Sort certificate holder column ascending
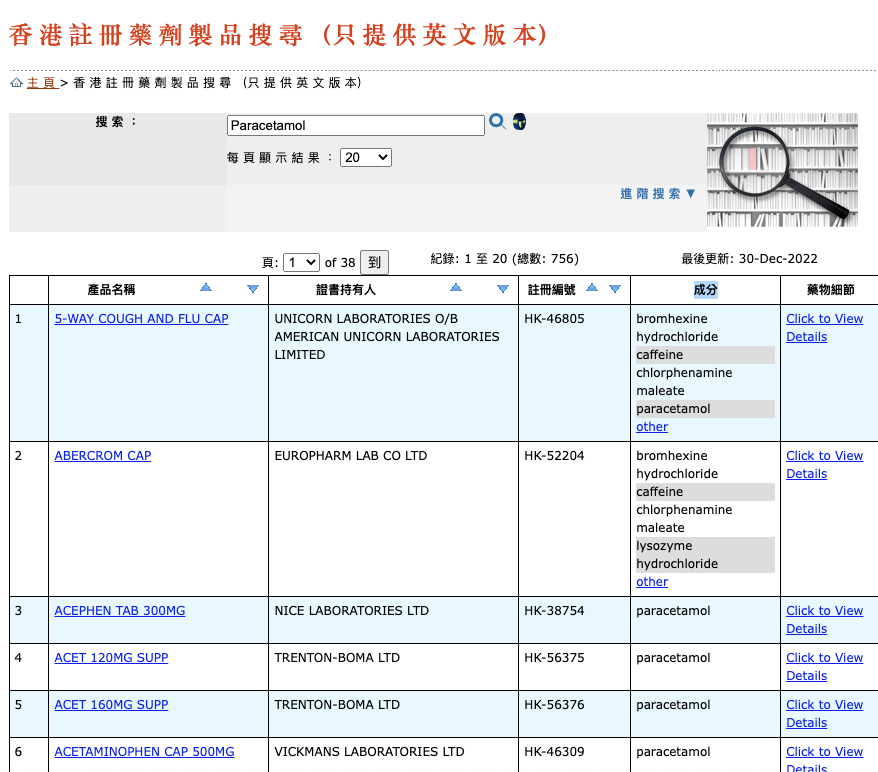This screenshot has width=878, height=772. click(456, 288)
